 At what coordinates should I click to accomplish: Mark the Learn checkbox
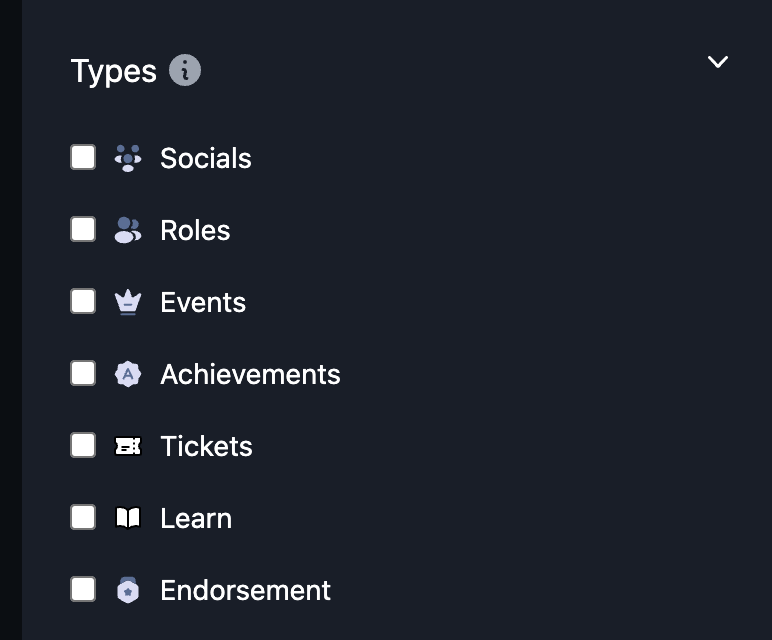click(x=83, y=517)
